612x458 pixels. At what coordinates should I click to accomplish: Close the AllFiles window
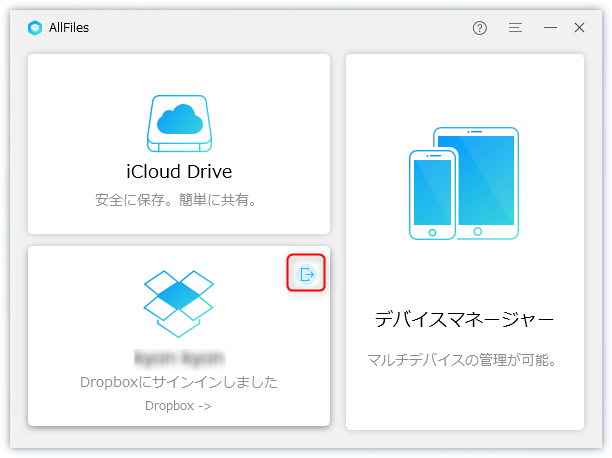tap(579, 28)
